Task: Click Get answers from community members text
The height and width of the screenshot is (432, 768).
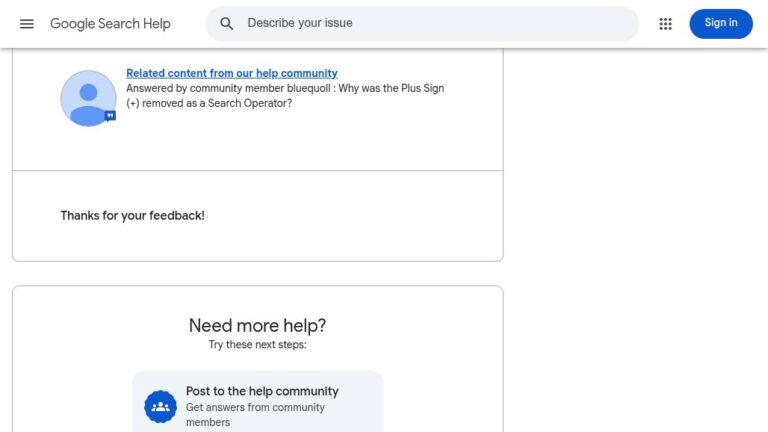Action: click(x=255, y=415)
